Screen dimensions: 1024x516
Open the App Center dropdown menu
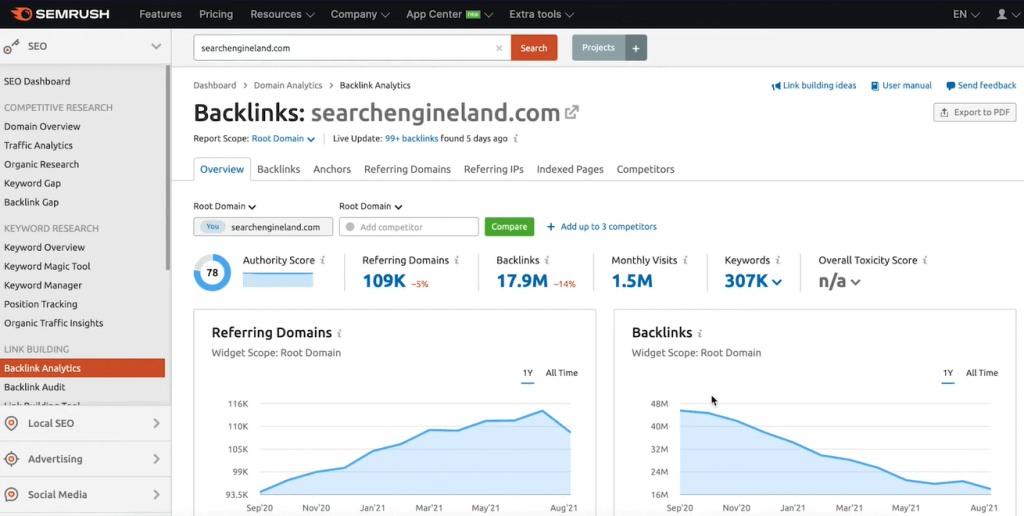449,14
